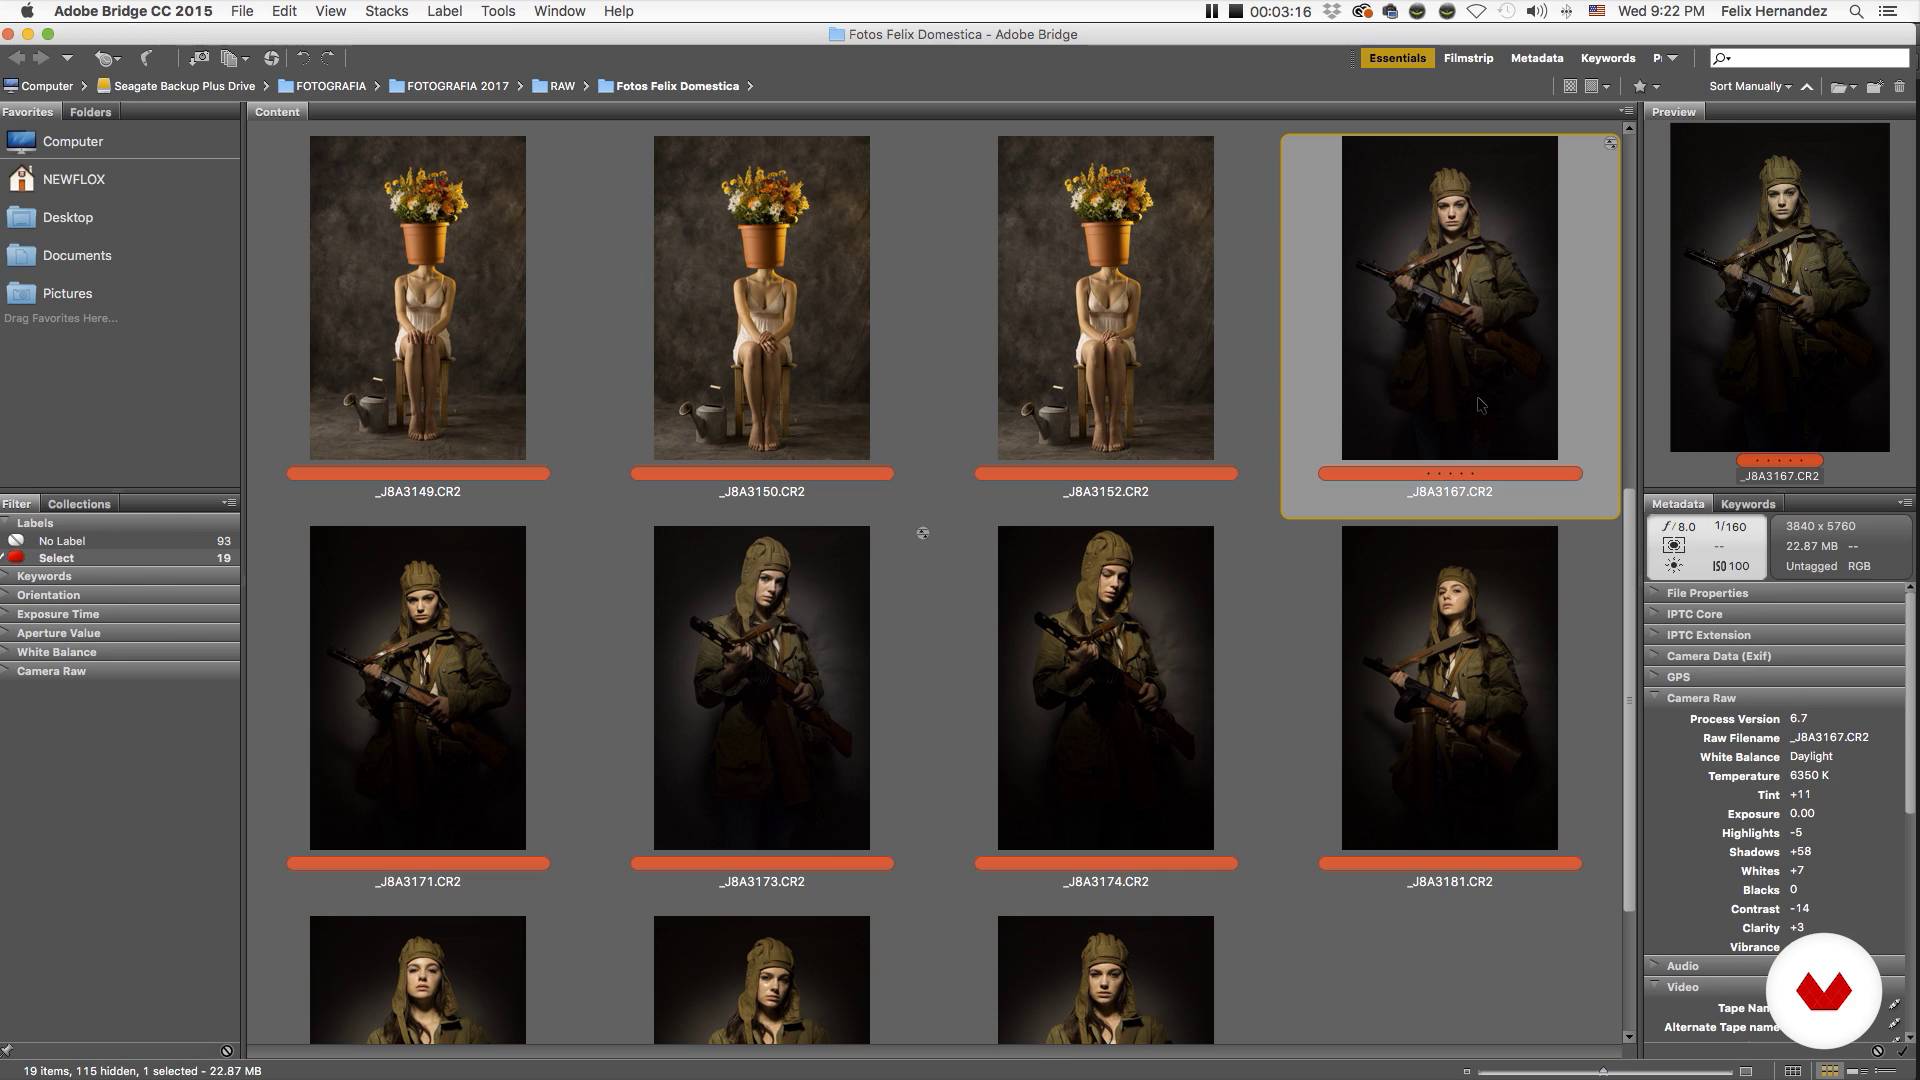Switch to Essentials workspace
The width and height of the screenshot is (1920, 1080).
coord(1397,58)
